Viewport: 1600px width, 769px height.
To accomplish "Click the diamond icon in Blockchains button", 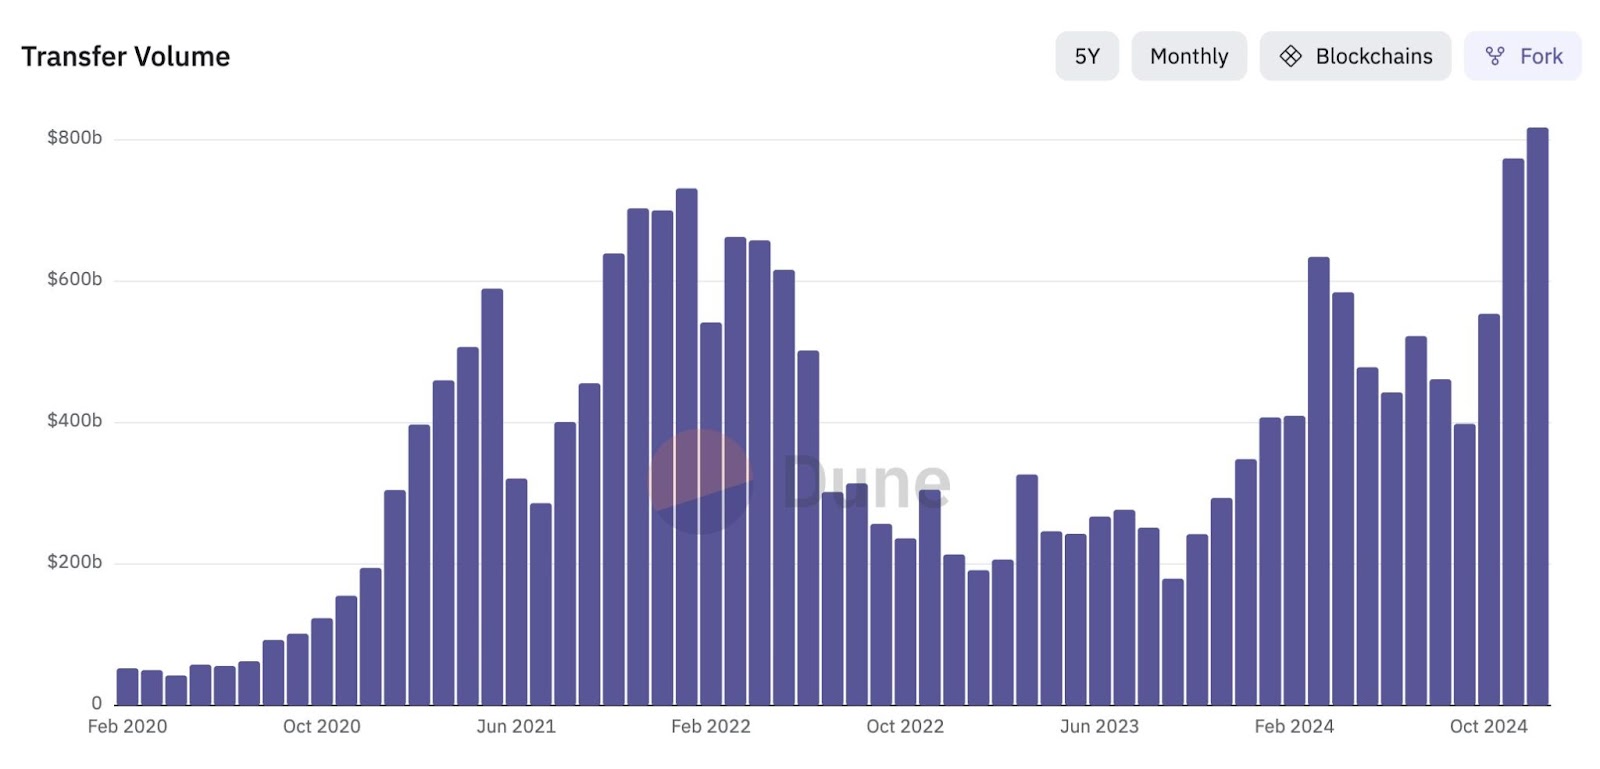I will coord(1291,56).
